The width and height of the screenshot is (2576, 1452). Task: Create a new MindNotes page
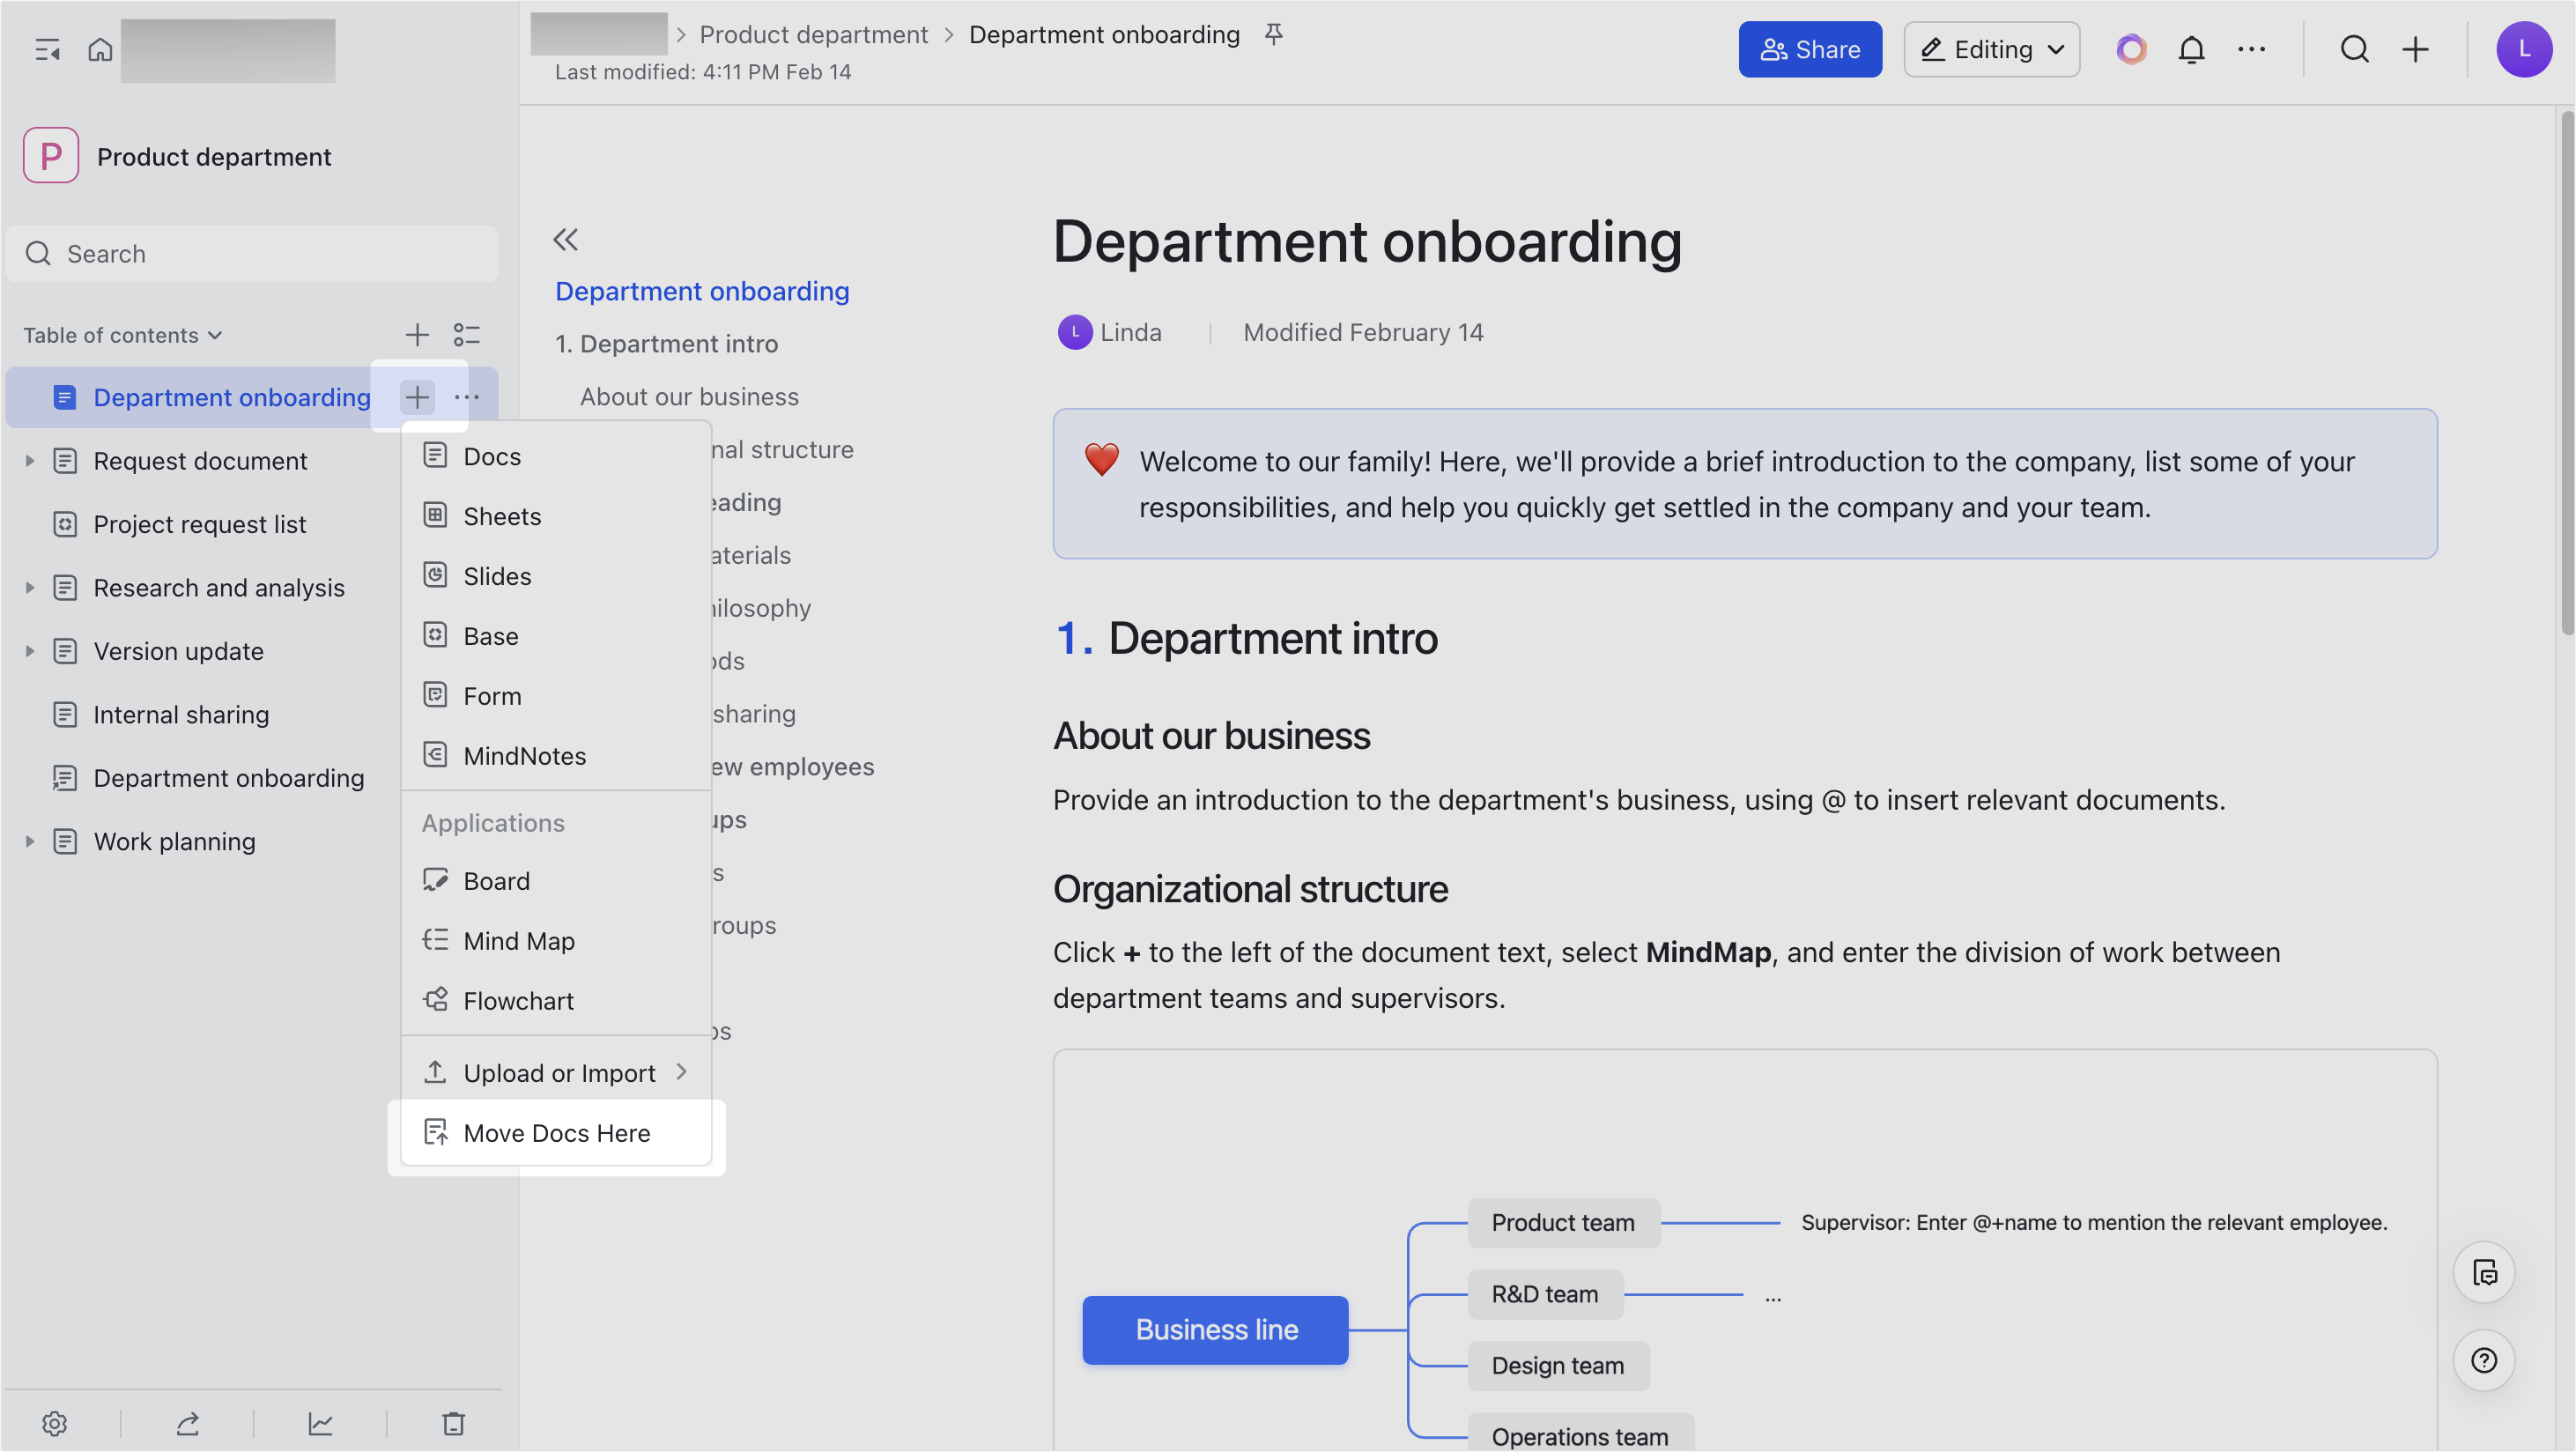[556, 757]
